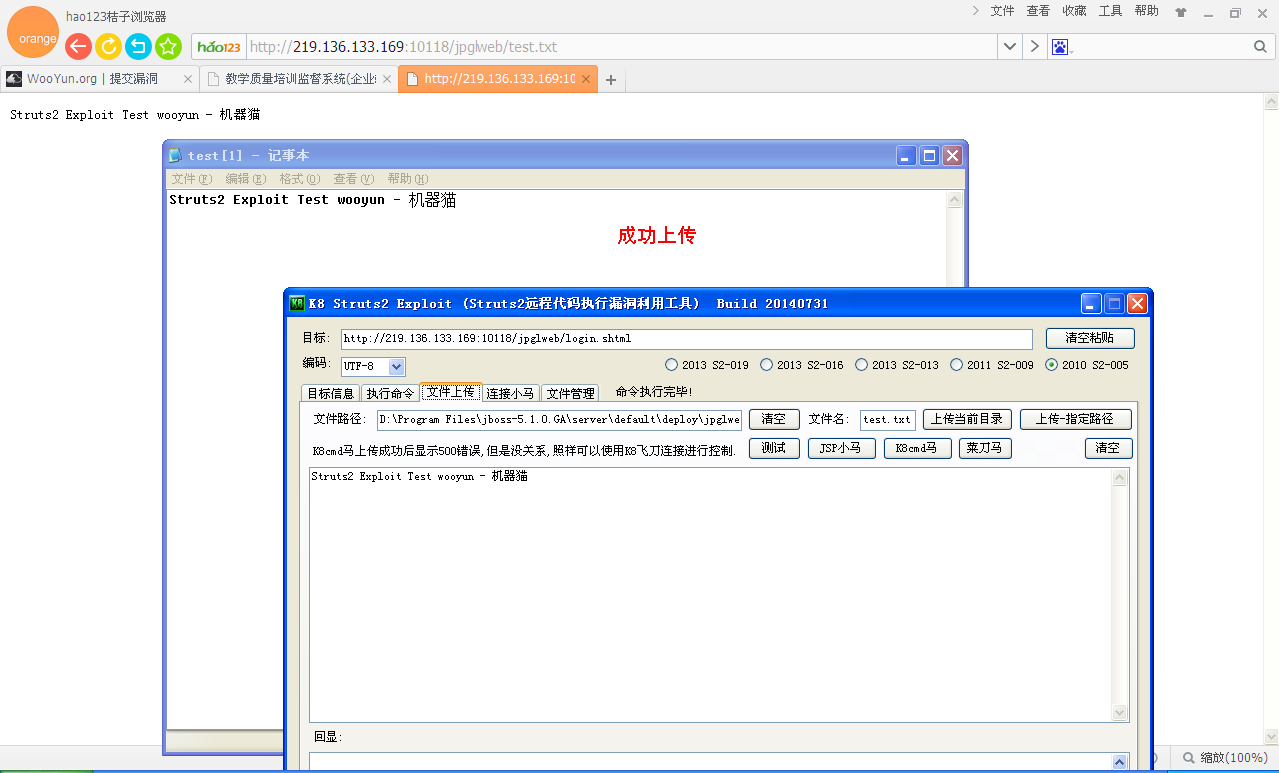
Task: Open Notepad 查看 menu
Action: click(353, 179)
